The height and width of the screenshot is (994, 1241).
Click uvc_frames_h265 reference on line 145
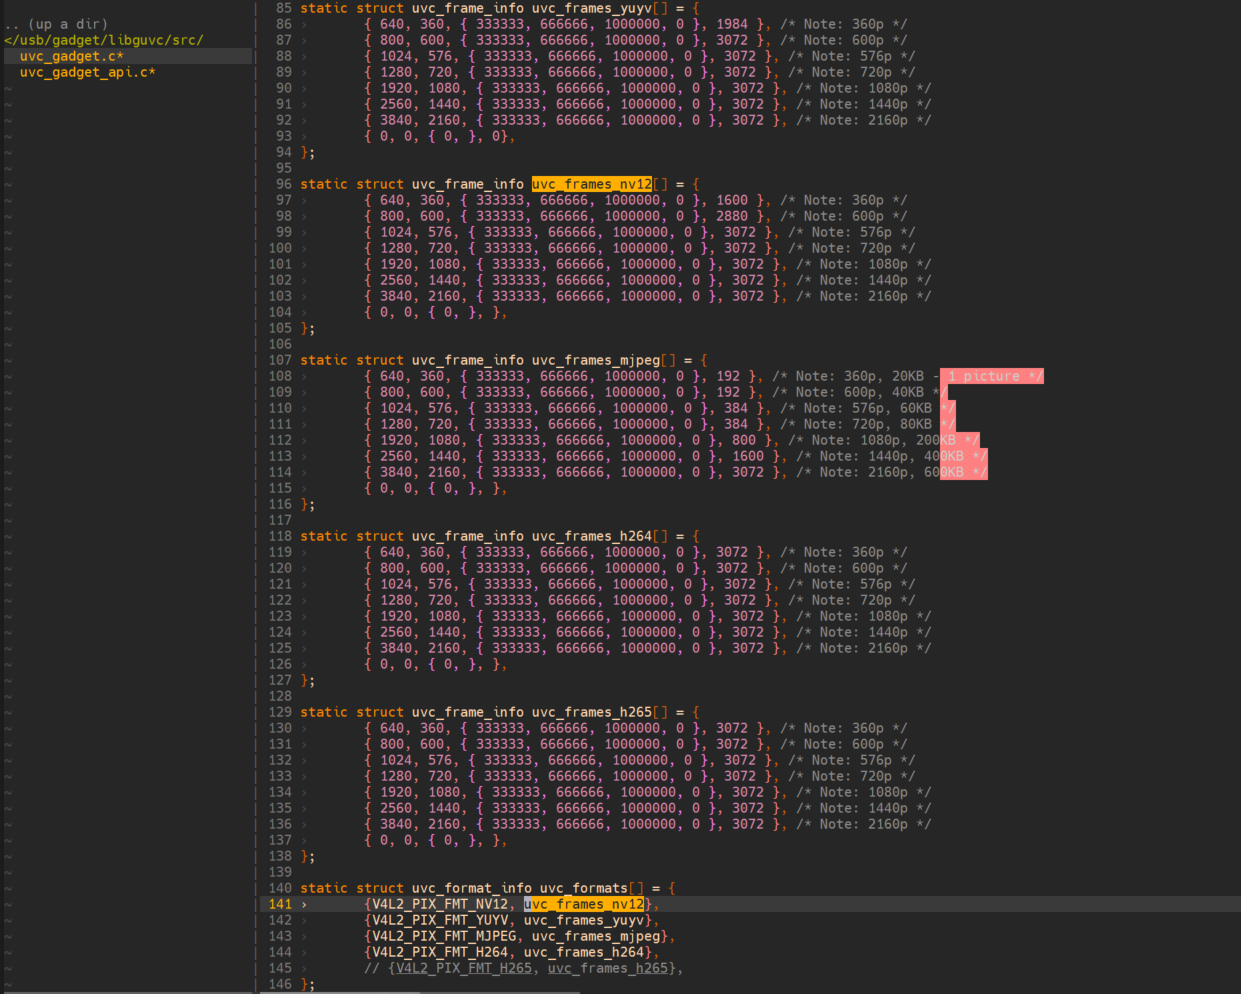click(x=608, y=968)
